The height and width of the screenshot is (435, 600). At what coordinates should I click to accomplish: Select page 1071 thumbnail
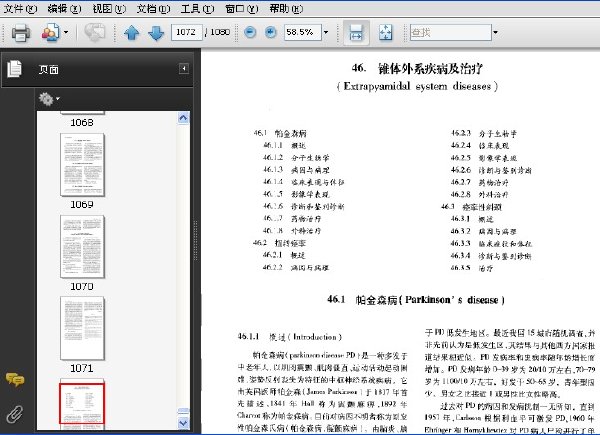(x=82, y=328)
